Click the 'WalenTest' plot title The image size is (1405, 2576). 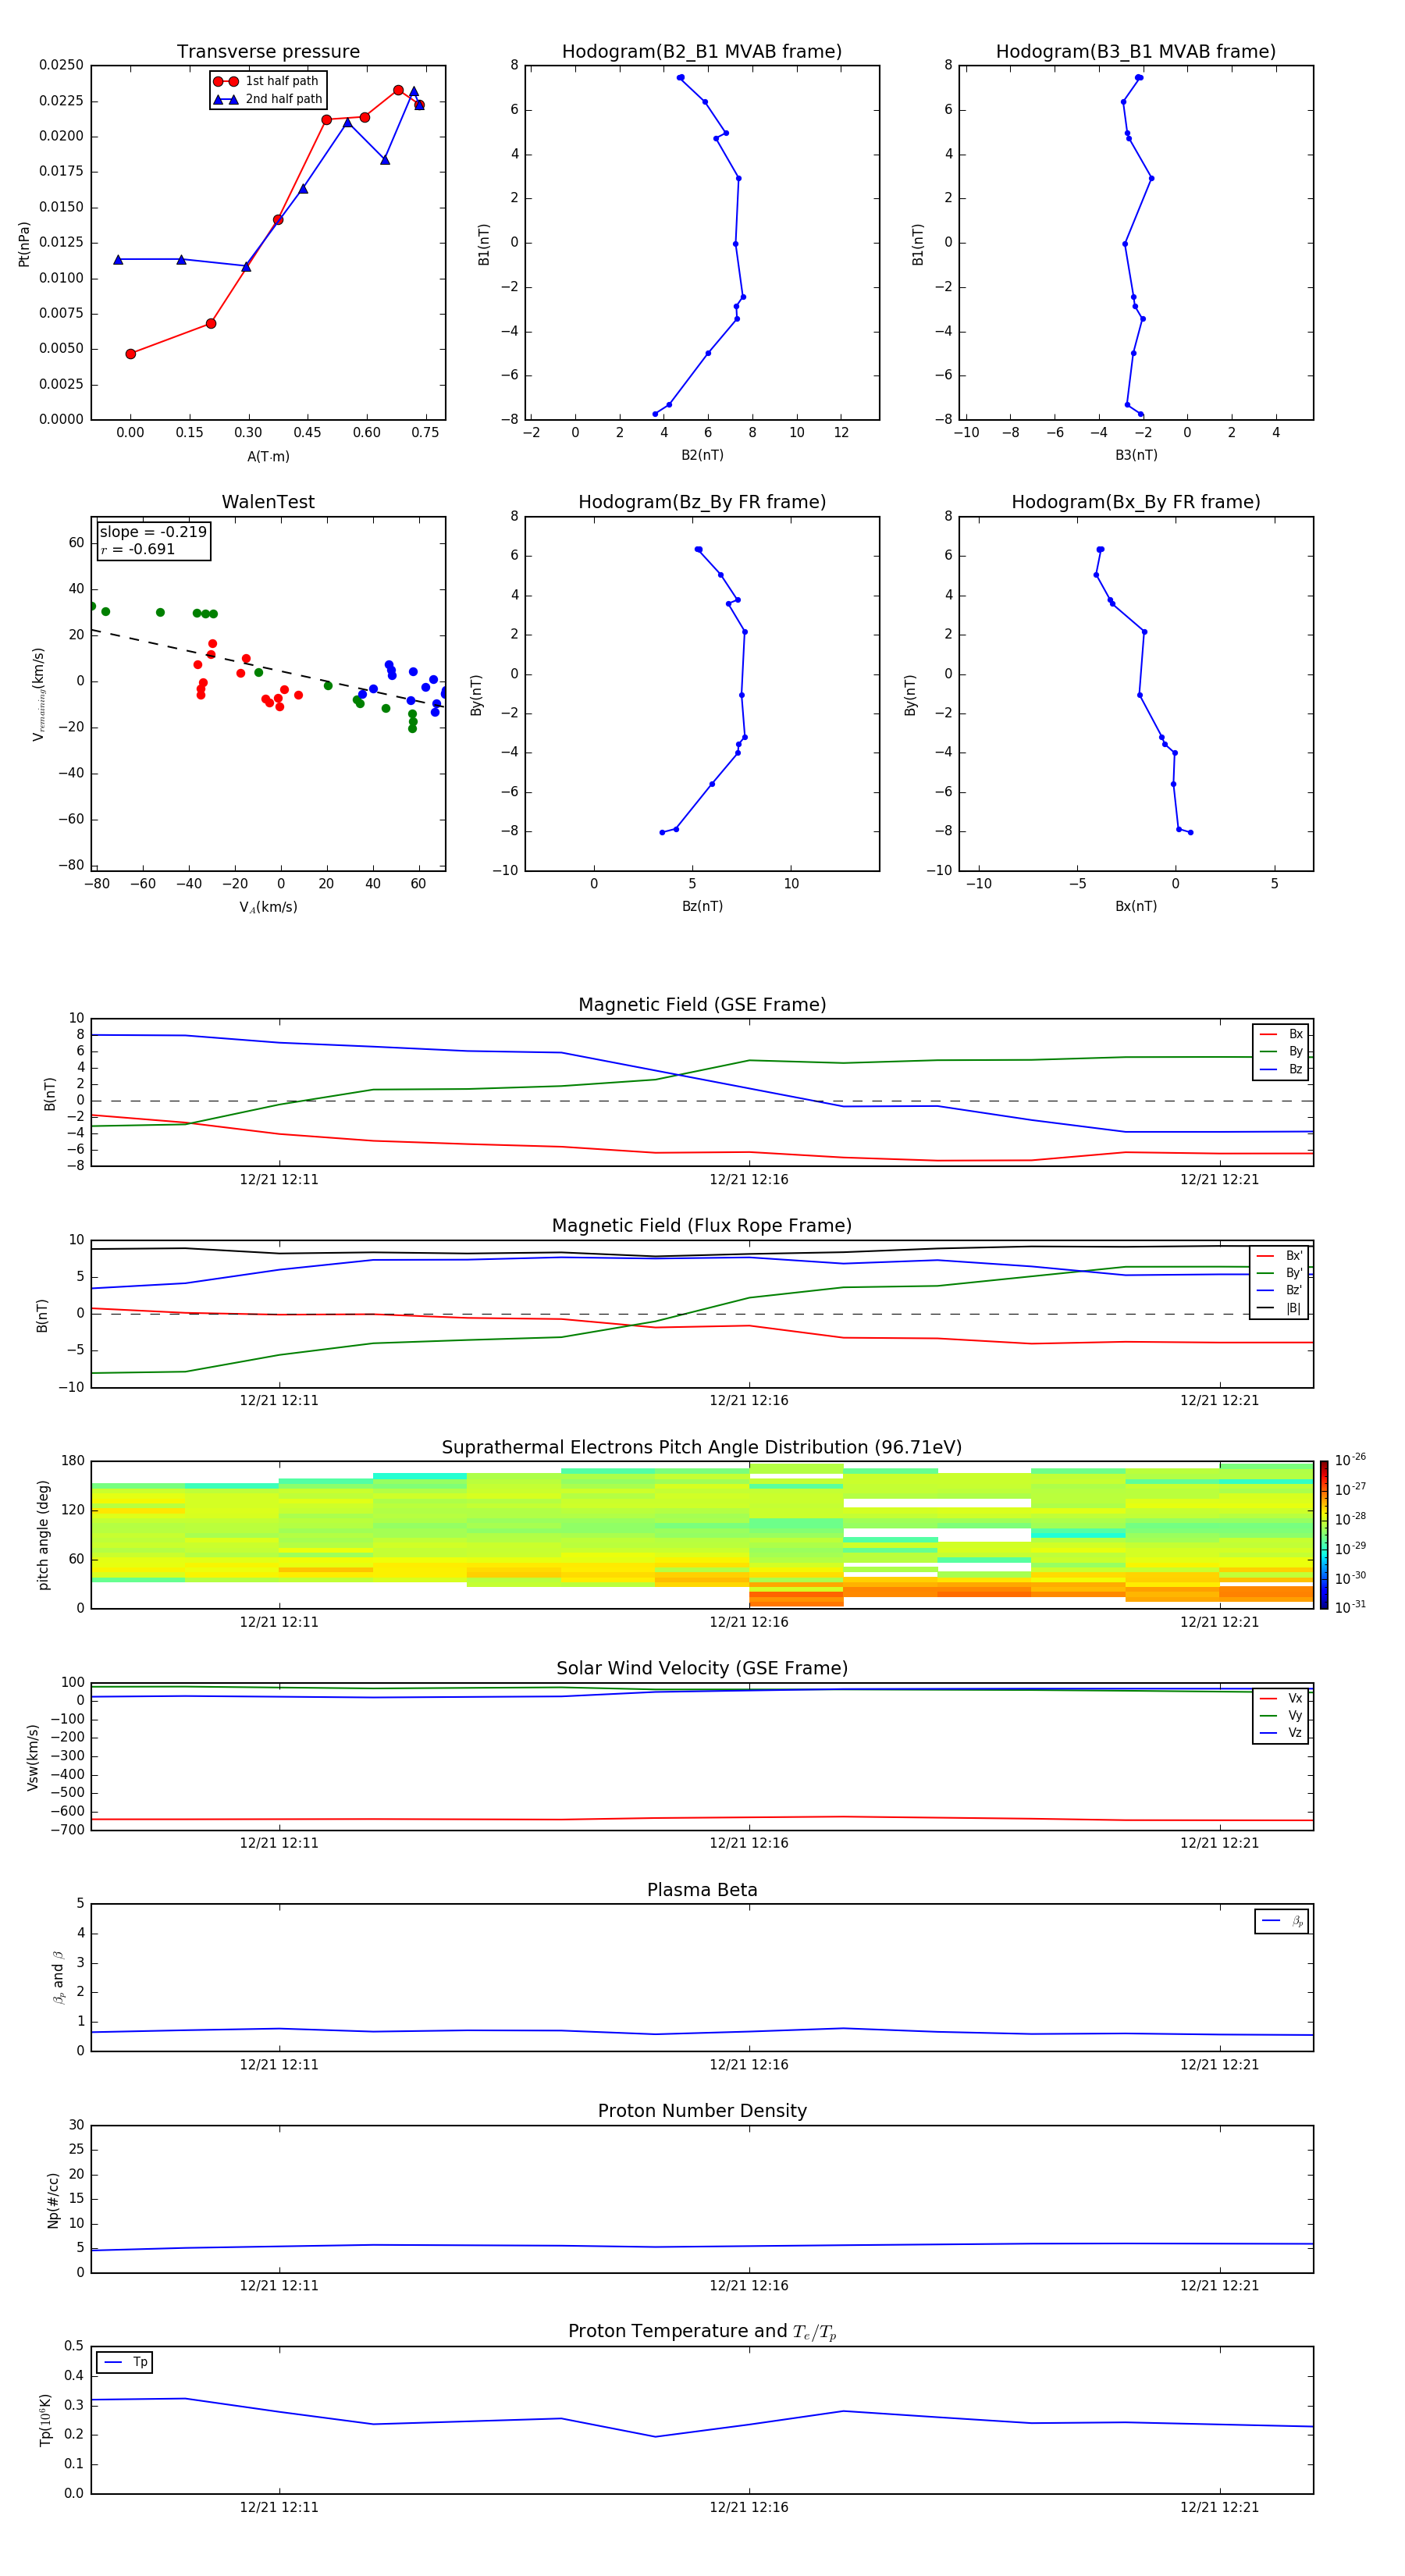pos(268,502)
